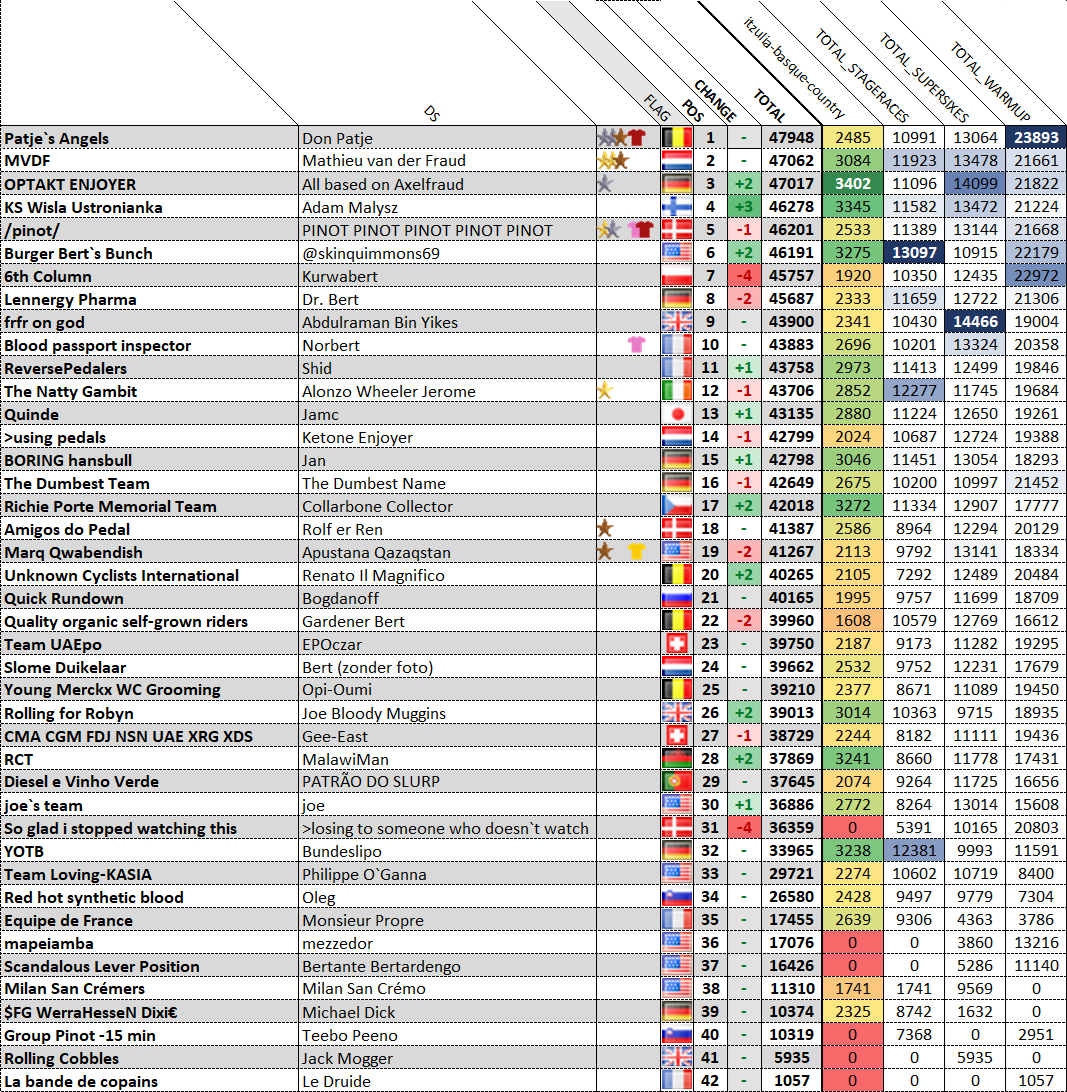1067x1092 pixels.
Task: Select the DS column header
Action: pyautogui.click(x=431, y=114)
